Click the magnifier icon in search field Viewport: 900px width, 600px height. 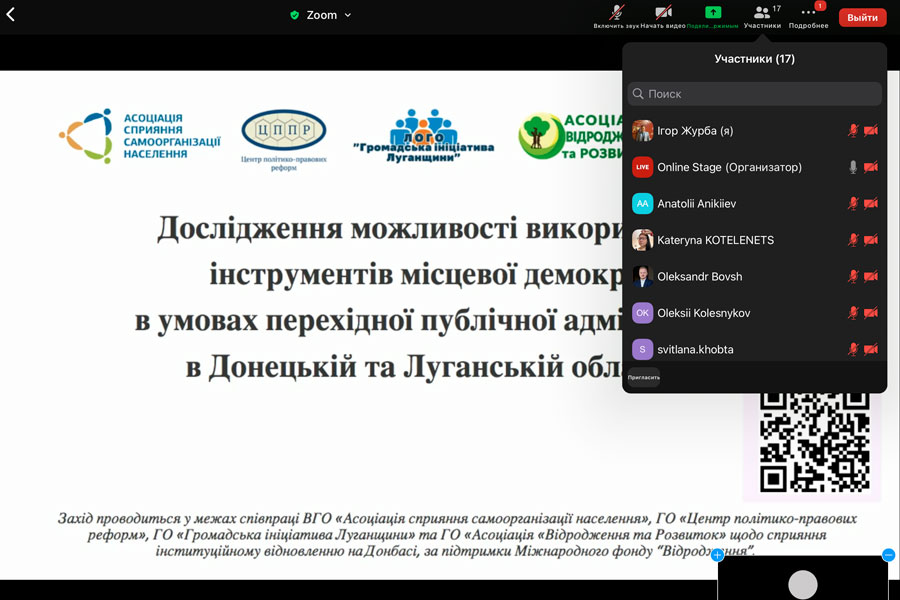click(638, 94)
